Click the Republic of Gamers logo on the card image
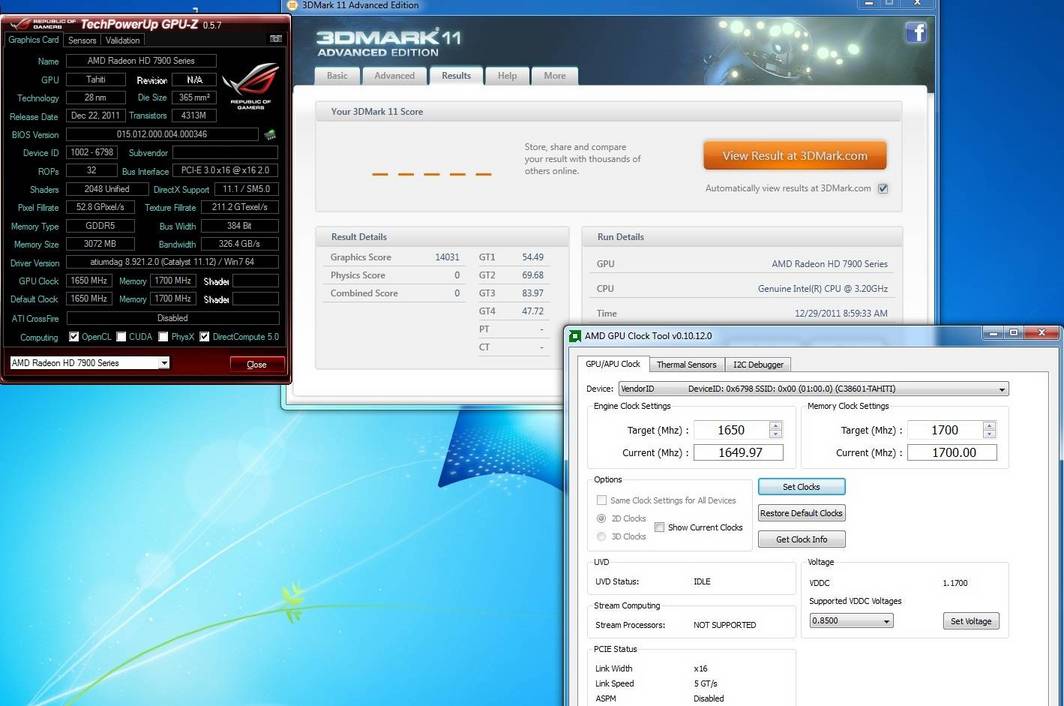 252,85
